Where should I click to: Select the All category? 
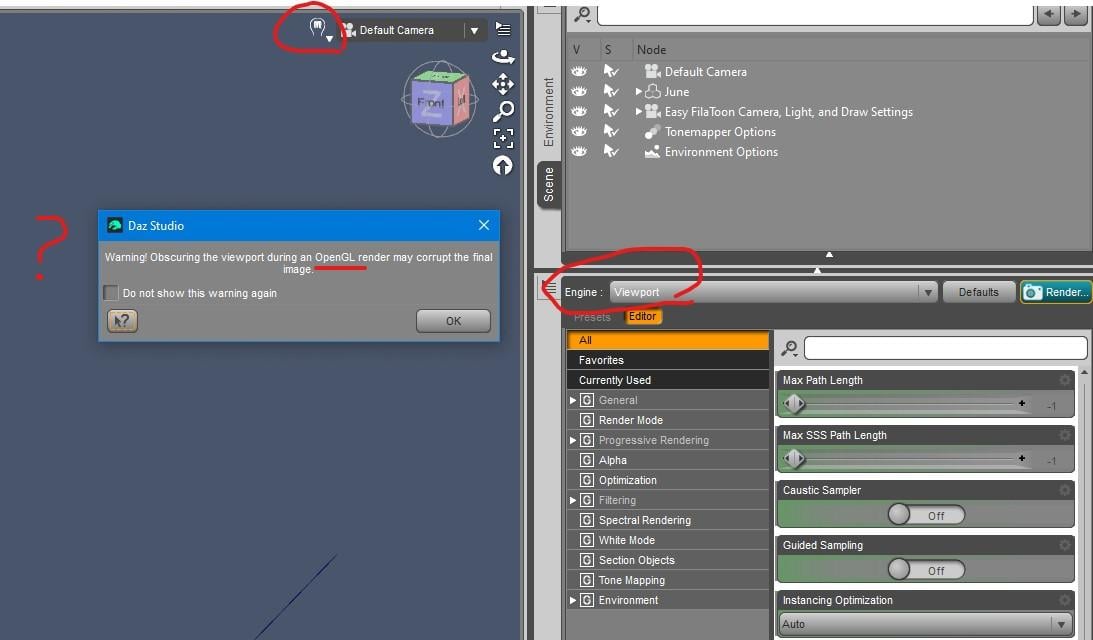pos(668,340)
